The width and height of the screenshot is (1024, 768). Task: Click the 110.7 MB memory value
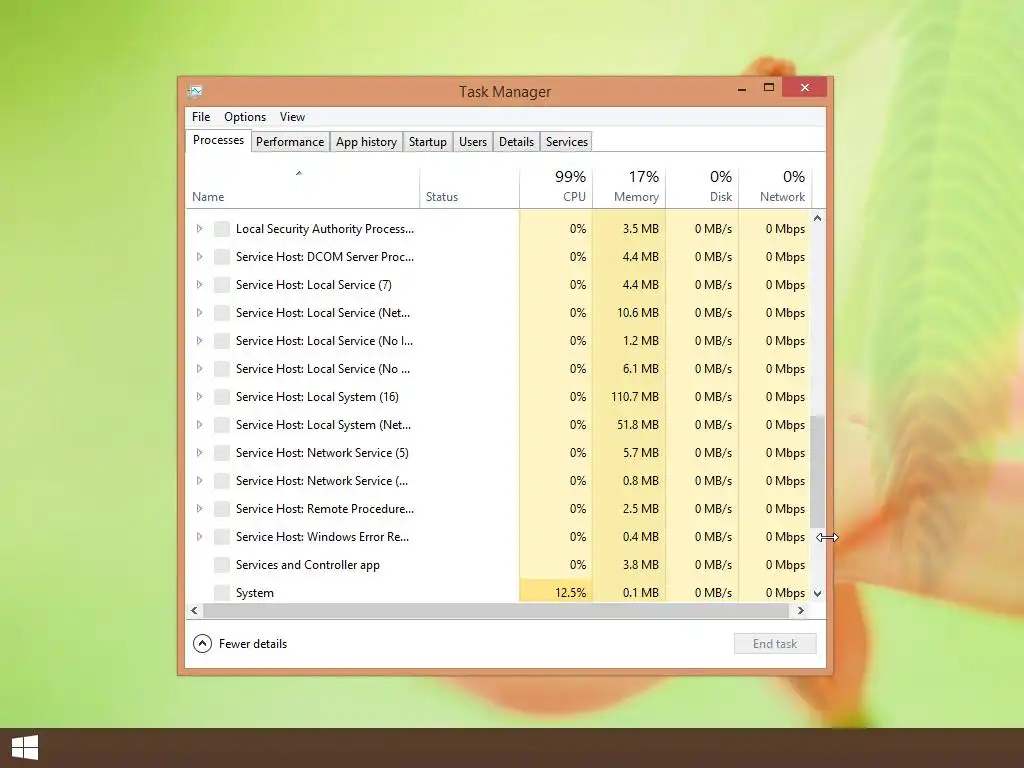tap(635, 397)
